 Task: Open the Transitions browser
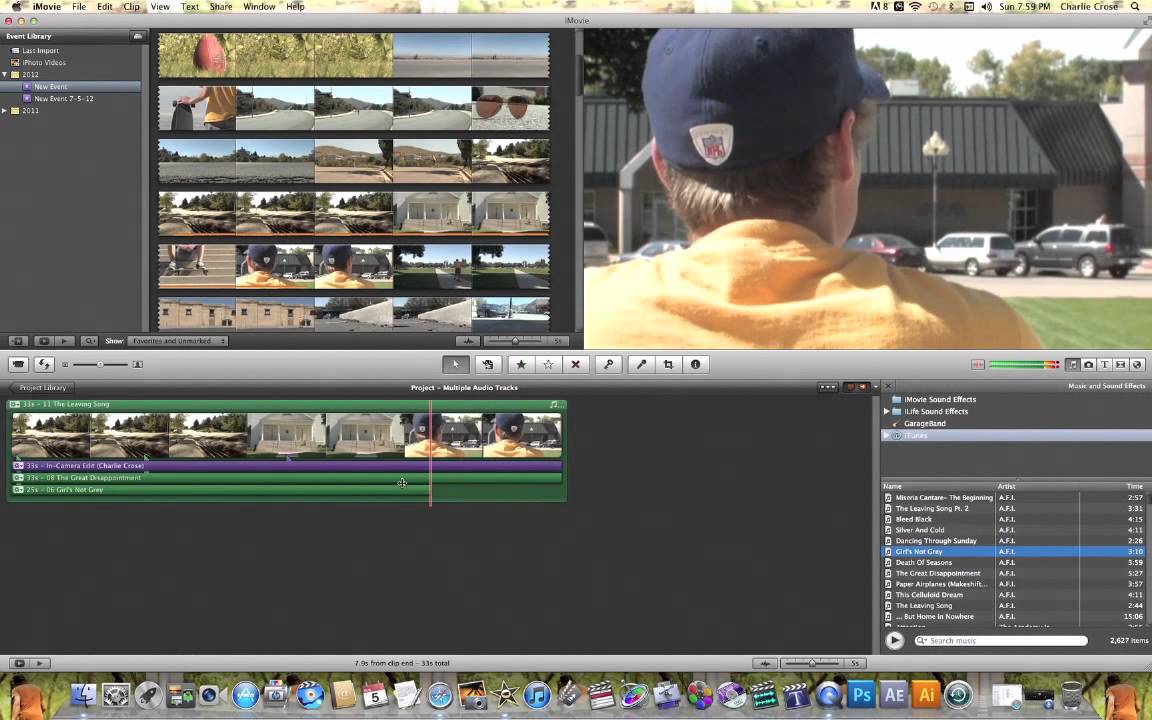point(1120,364)
